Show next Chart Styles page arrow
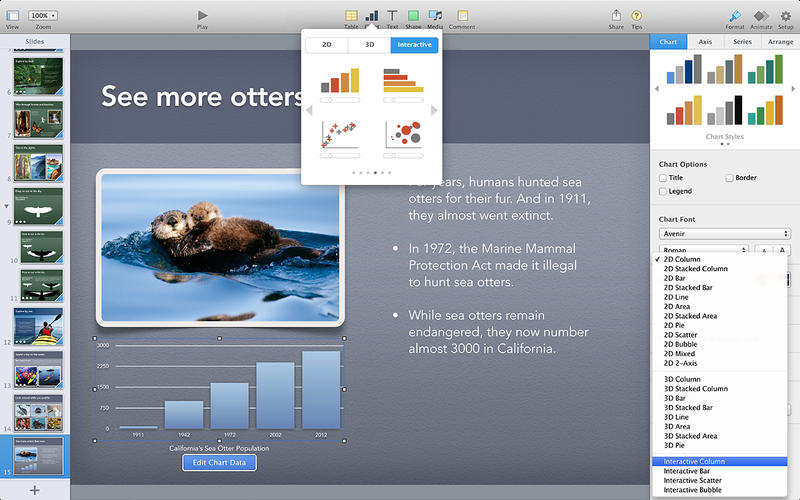This screenshot has width=800, height=500. pos(793,89)
